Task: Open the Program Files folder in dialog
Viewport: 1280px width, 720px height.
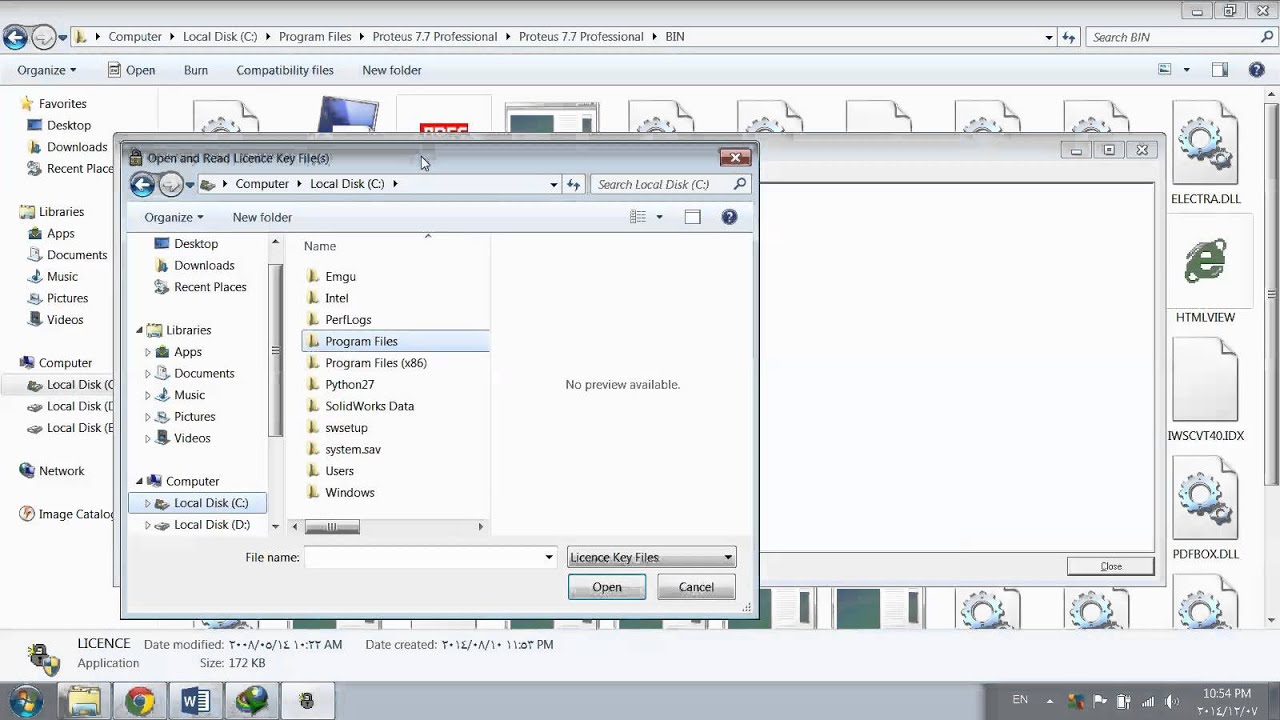Action: pyautogui.click(x=395, y=341)
